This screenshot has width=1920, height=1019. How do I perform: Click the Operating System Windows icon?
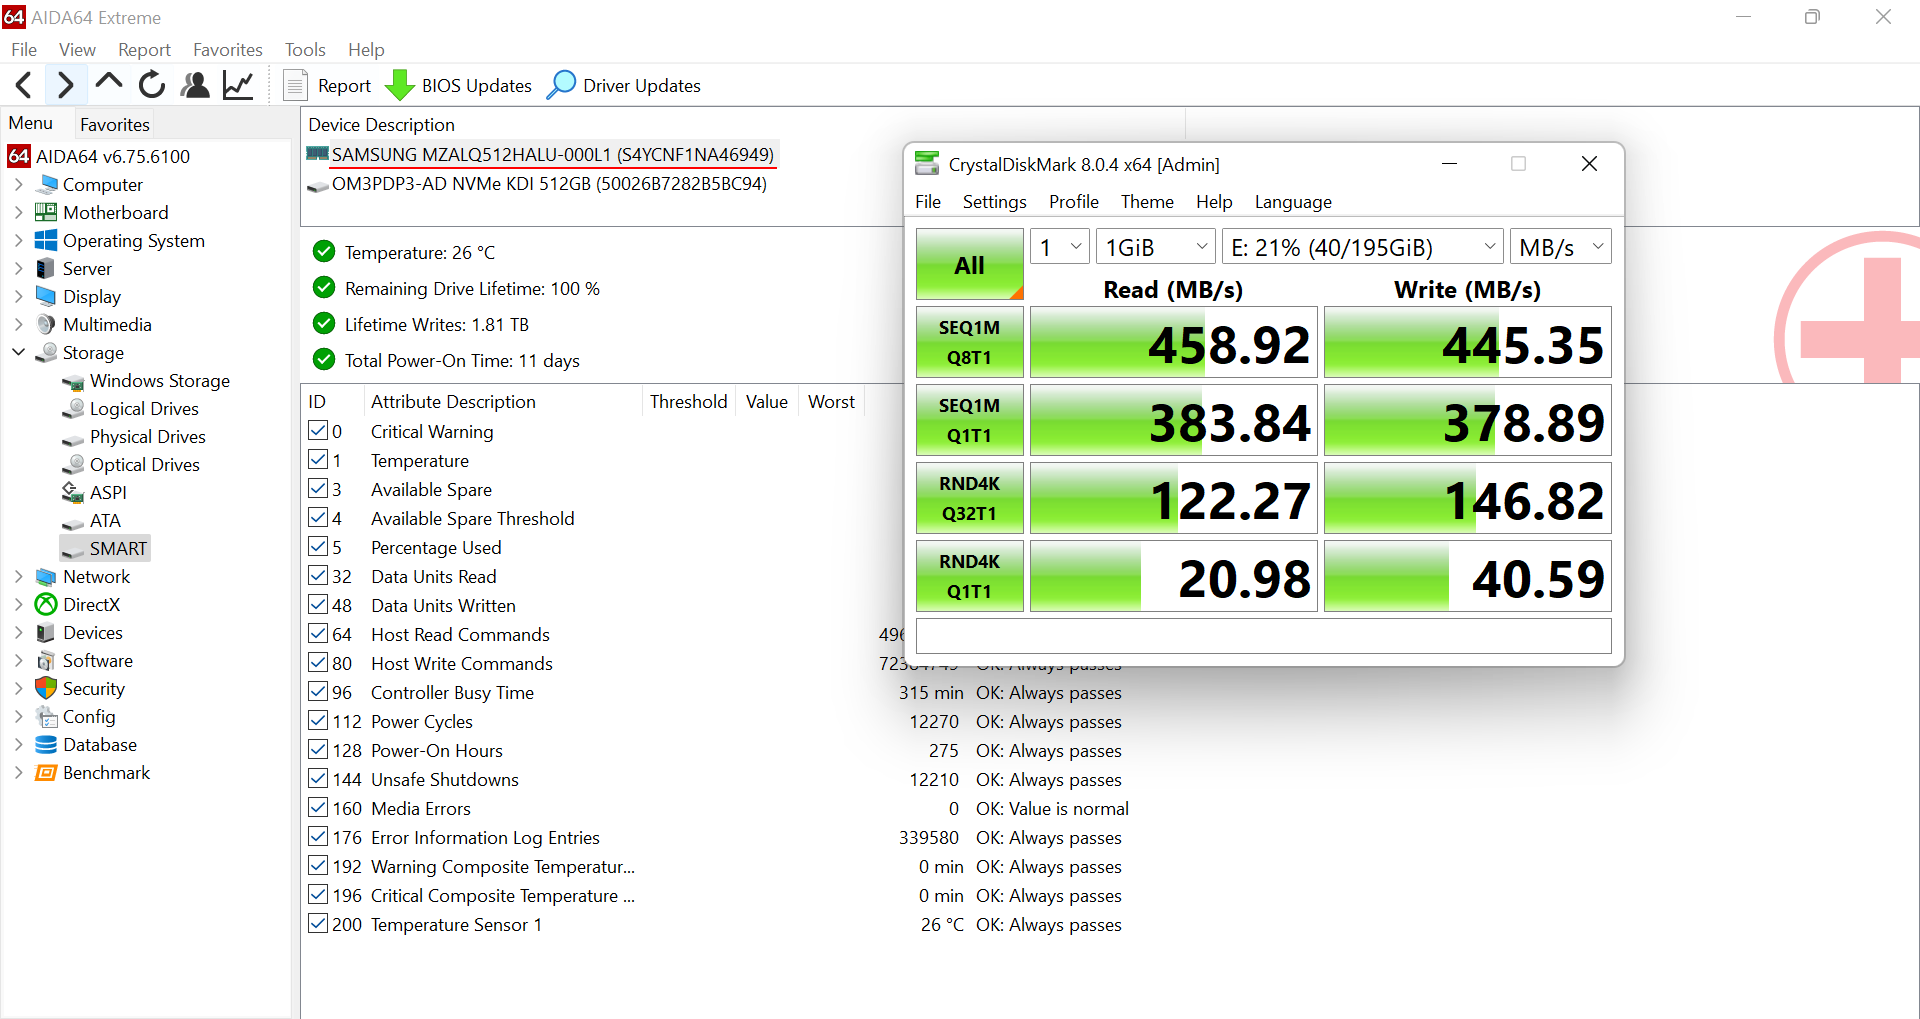click(x=46, y=240)
